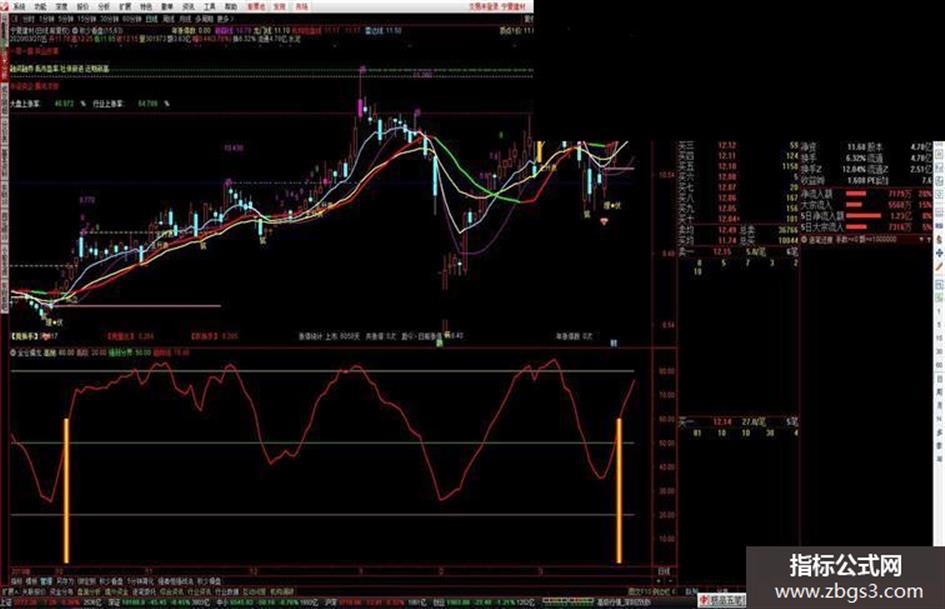Click the 大盘上涨率 label on chart
Viewport: 945px width, 609px height.
(x=25, y=104)
